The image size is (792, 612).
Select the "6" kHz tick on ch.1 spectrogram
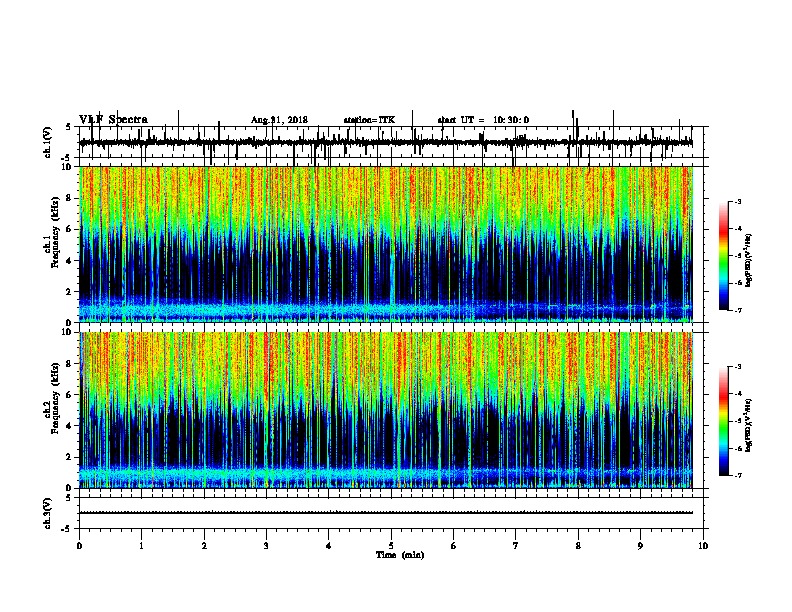pos(69,229)
